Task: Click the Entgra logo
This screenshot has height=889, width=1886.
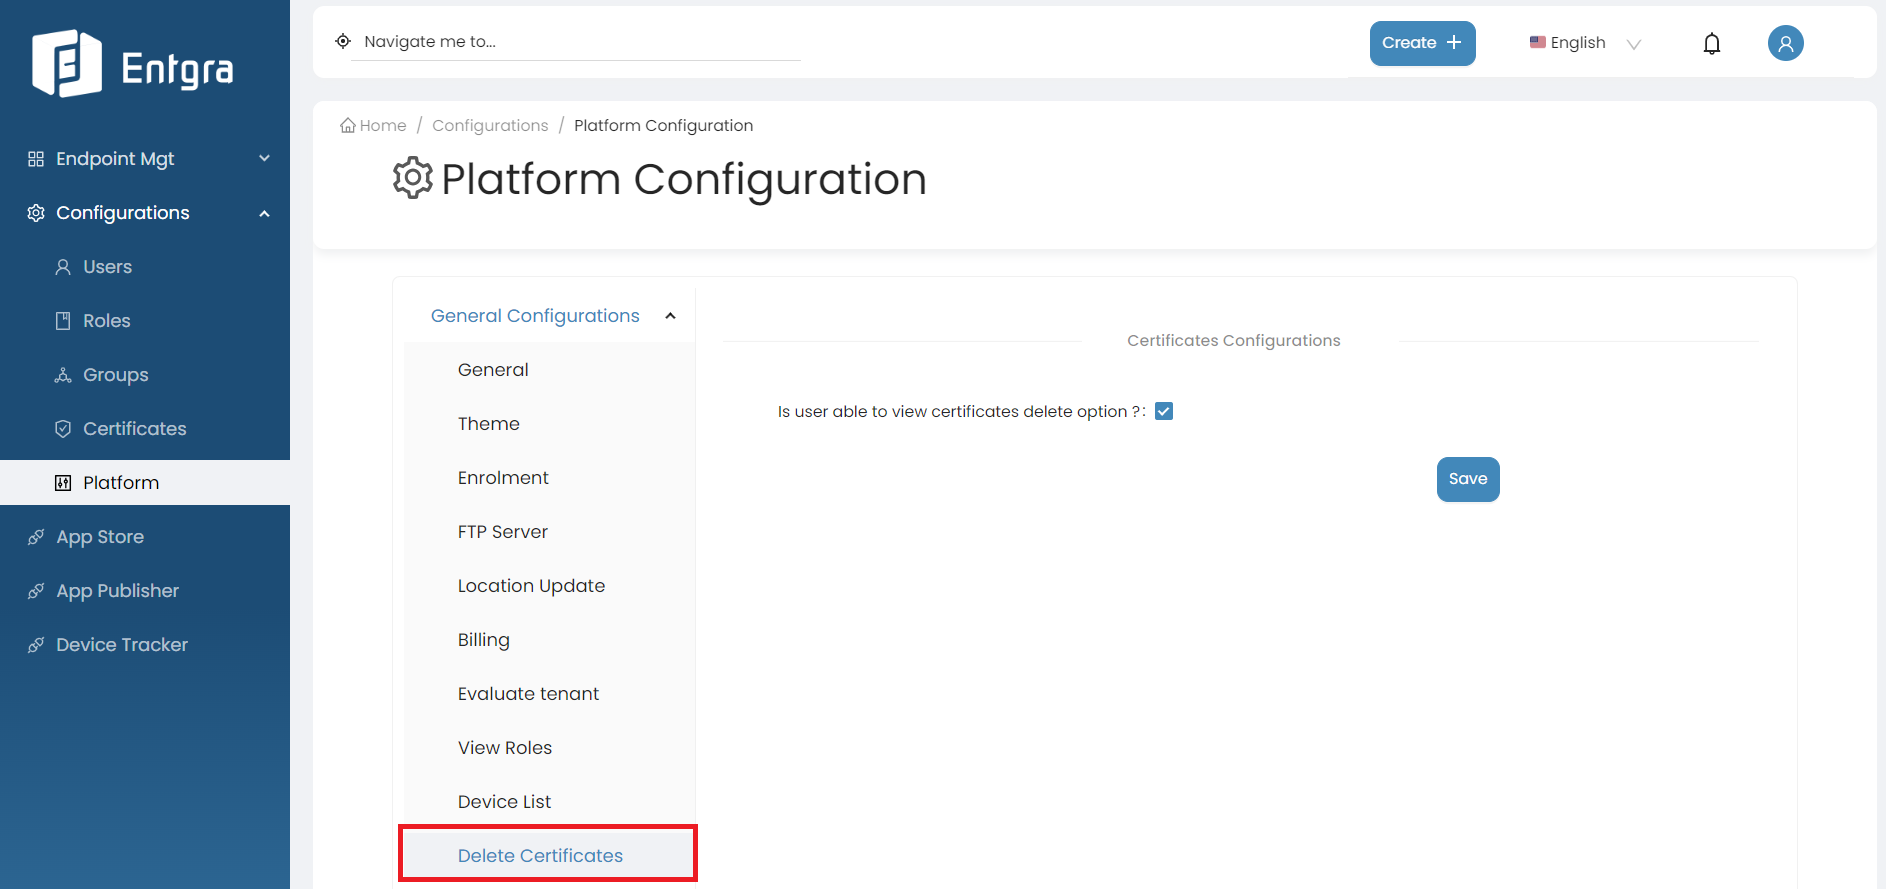Action: 133,64
